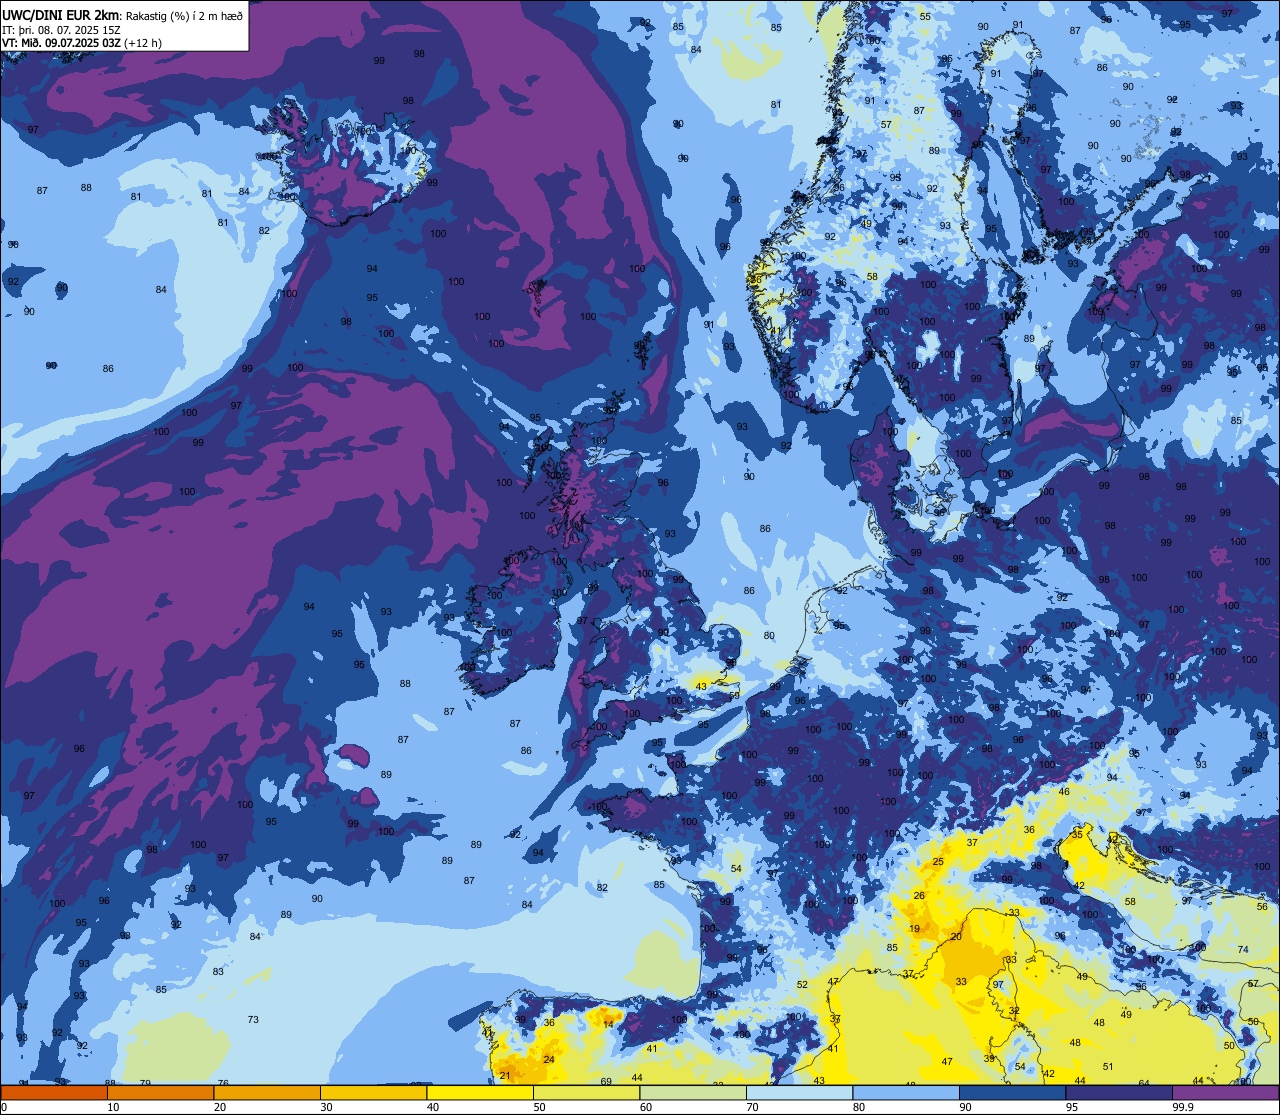
Task: Click the humidity value '24' over Spain
Action: 548,1059
